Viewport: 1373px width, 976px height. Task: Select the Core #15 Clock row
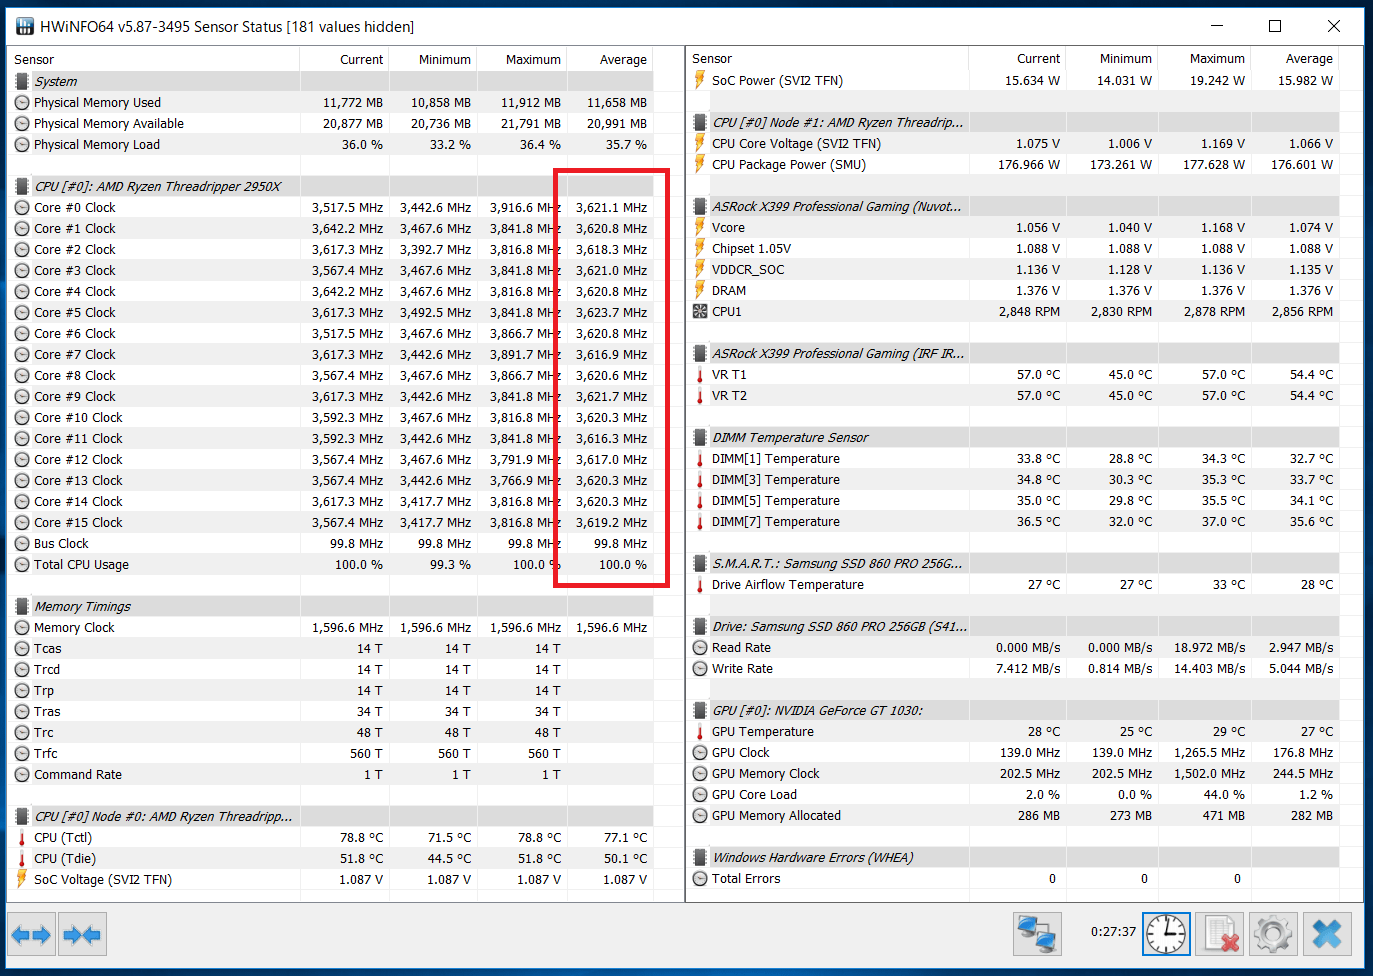pos(332,522)
